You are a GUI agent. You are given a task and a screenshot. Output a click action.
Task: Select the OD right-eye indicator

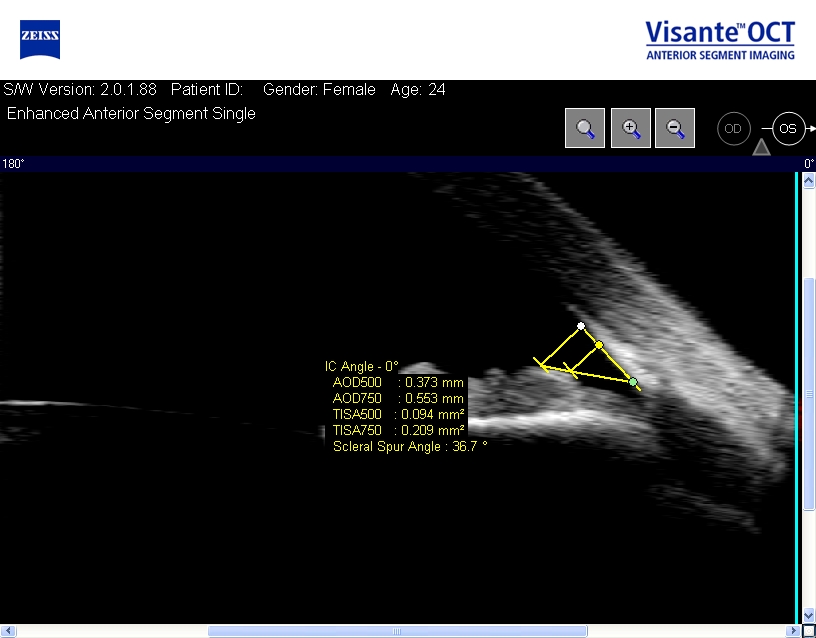(x=733, y=129)
